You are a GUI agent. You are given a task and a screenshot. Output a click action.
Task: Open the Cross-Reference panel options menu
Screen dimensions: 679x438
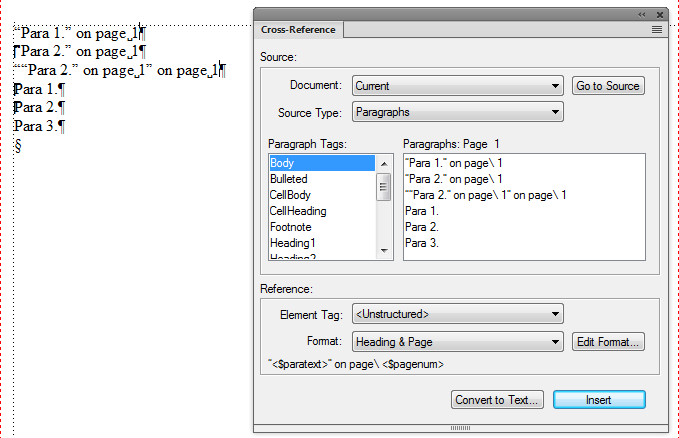(x=657, y=30)
